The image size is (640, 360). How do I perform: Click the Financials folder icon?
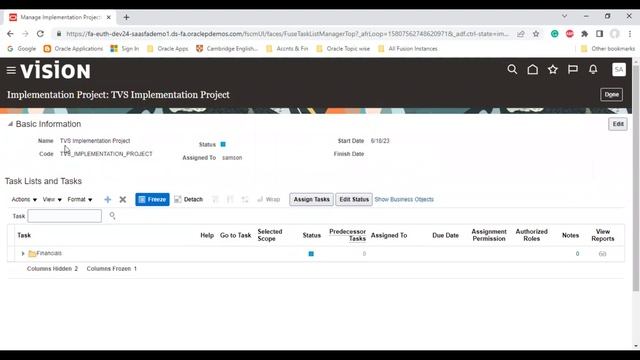pyautogui.click(x=32, y=254)
